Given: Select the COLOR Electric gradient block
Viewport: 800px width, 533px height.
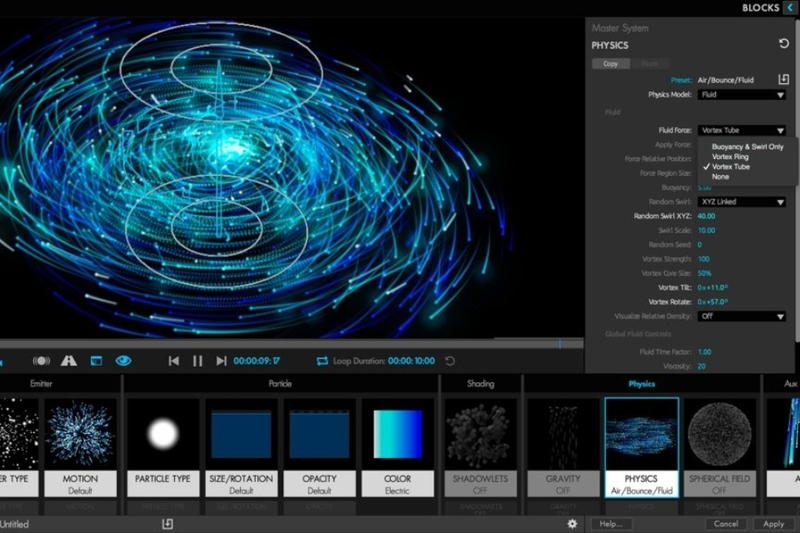Looking at the screenshot, I should (x=397, y=447).
